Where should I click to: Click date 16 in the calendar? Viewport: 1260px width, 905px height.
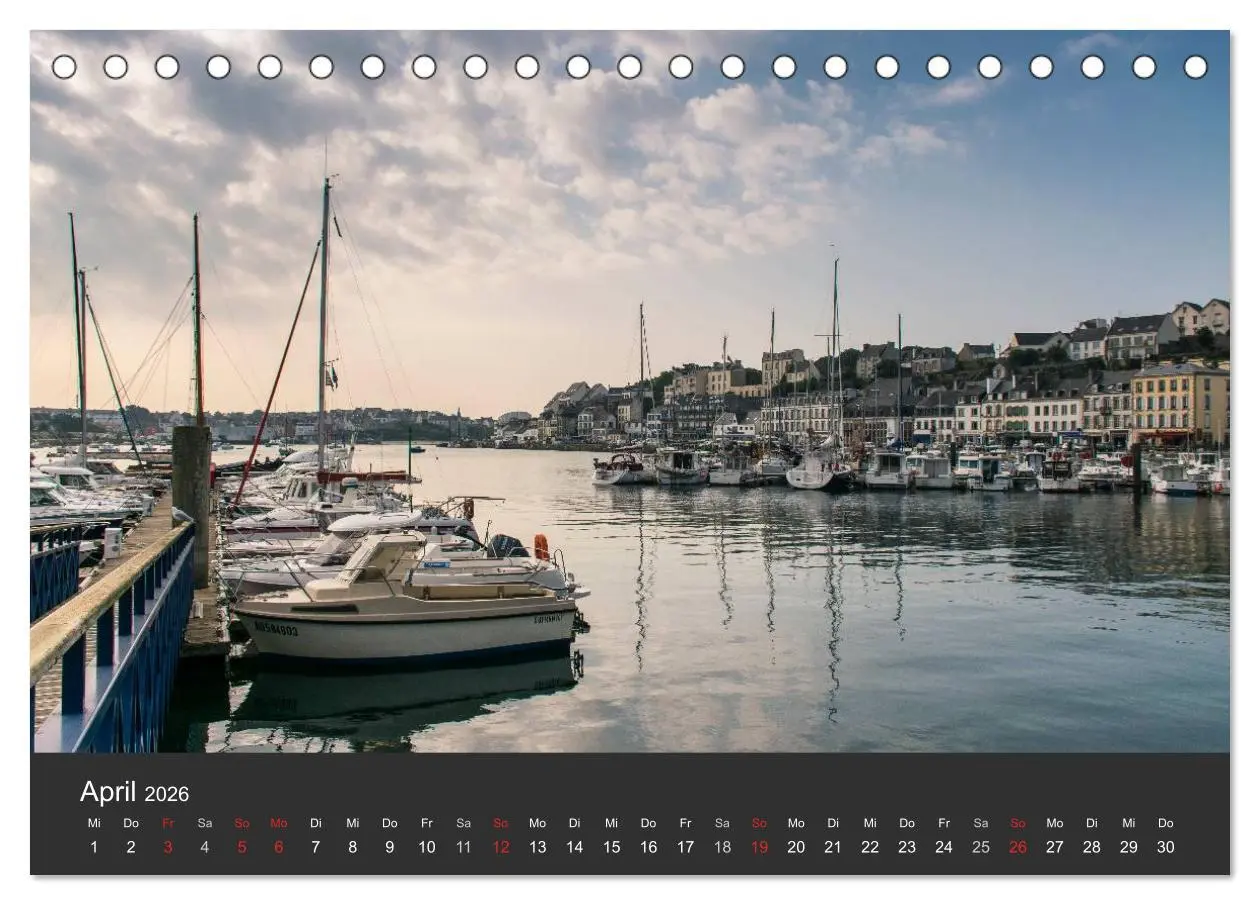point(649,847)
